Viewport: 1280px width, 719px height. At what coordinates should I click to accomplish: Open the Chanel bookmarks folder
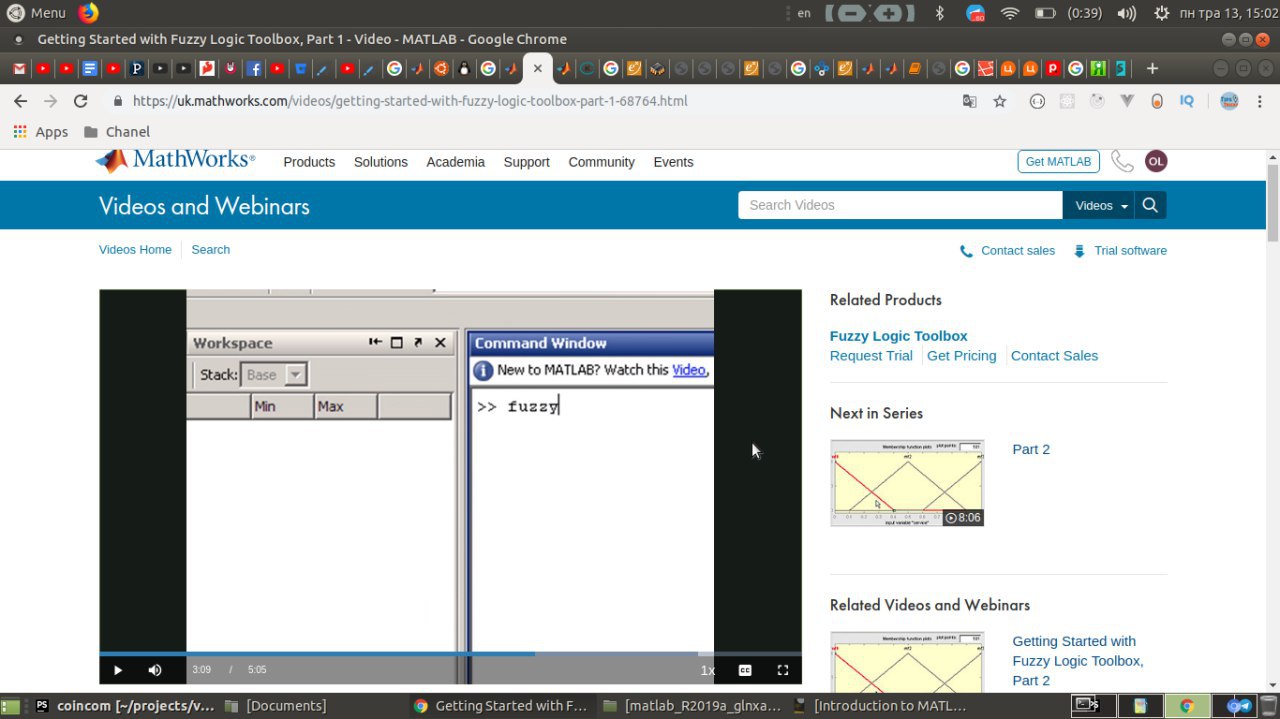(117, 132)
